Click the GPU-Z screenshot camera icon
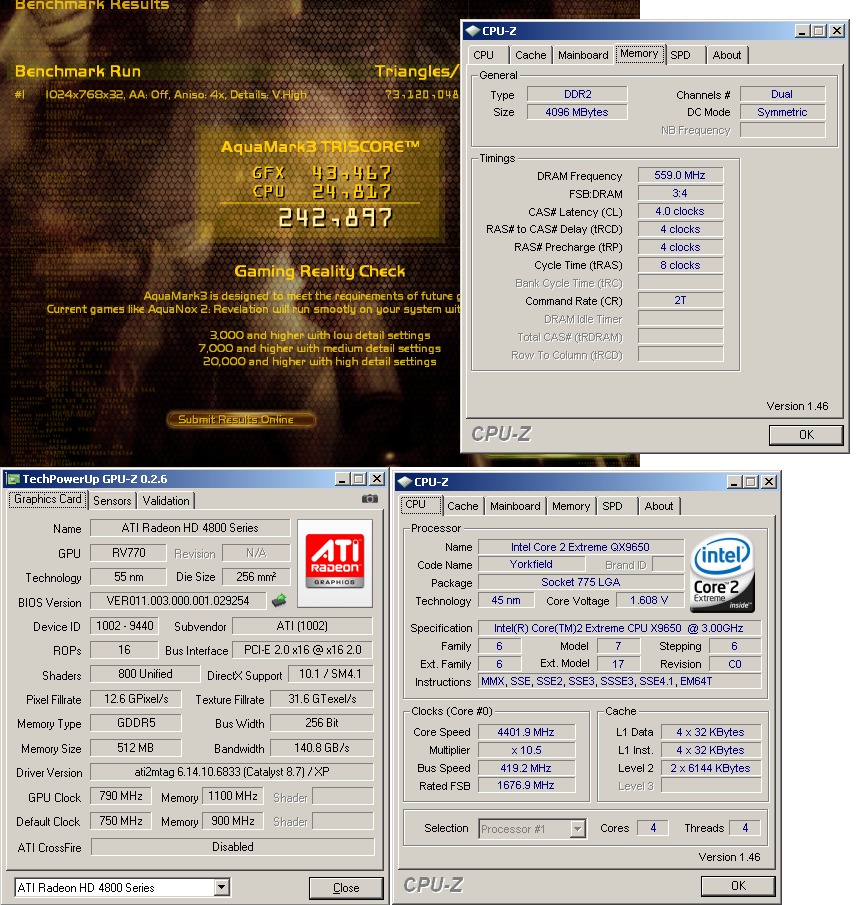 369,499
